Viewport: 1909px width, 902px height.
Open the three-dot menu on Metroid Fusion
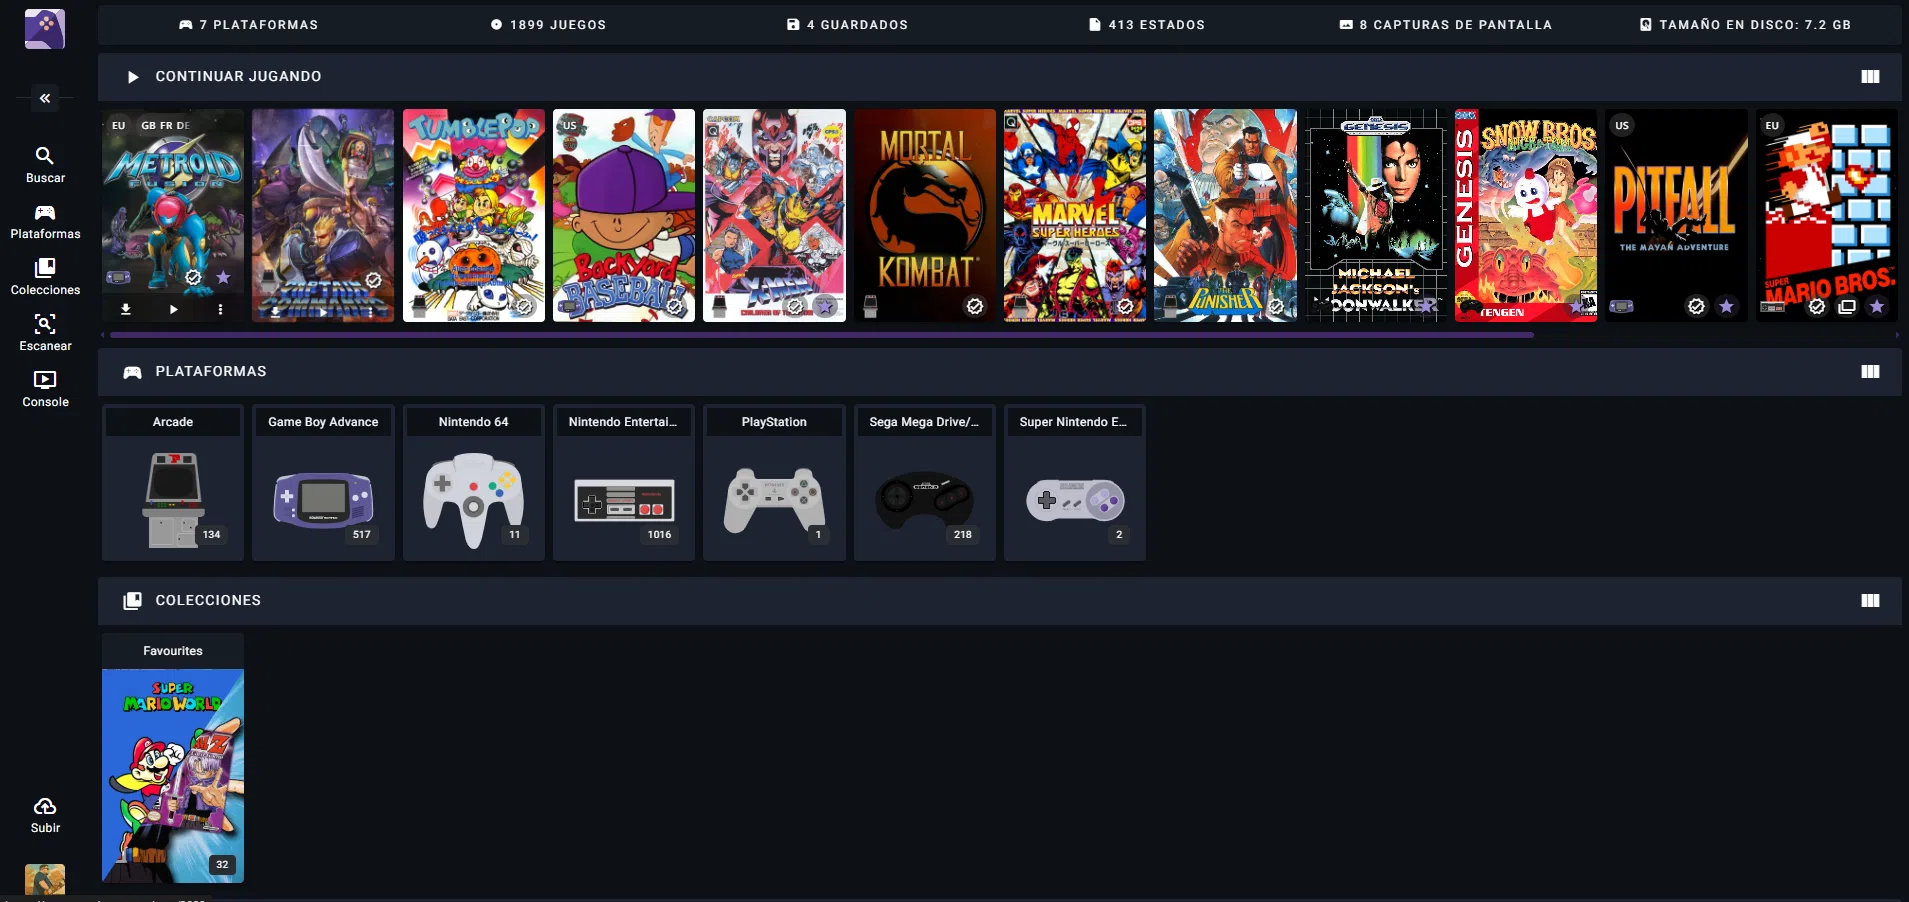click(x=220, y=309)
